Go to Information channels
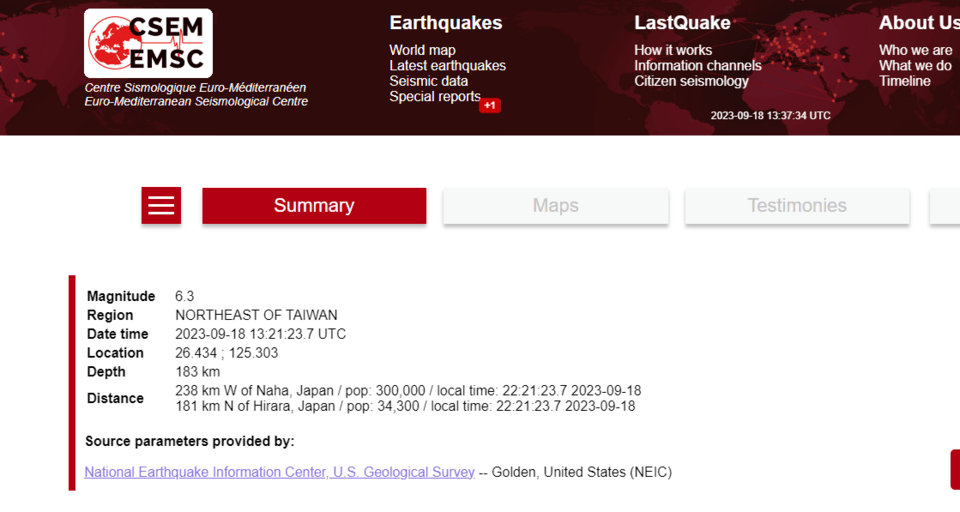The width and height of the screenshot is (960, 512). [x=698, y=66]
